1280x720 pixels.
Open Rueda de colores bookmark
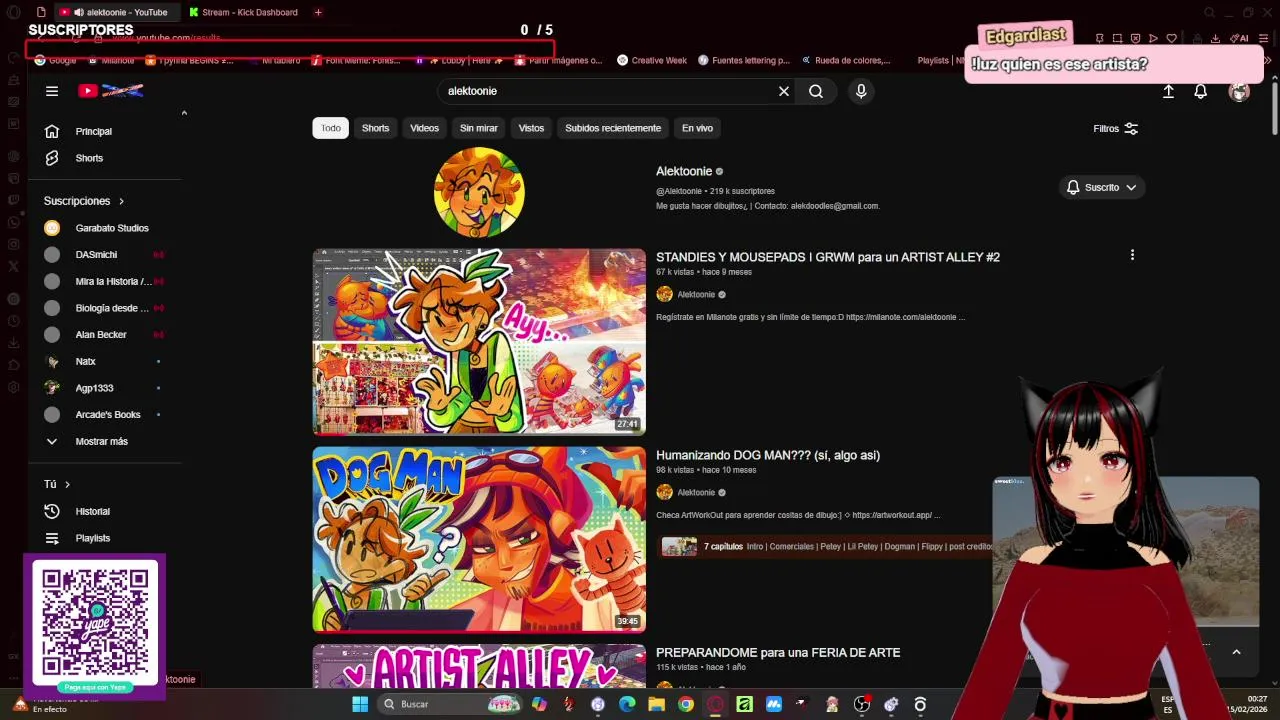pyautogui.click(x=844, y=60)
